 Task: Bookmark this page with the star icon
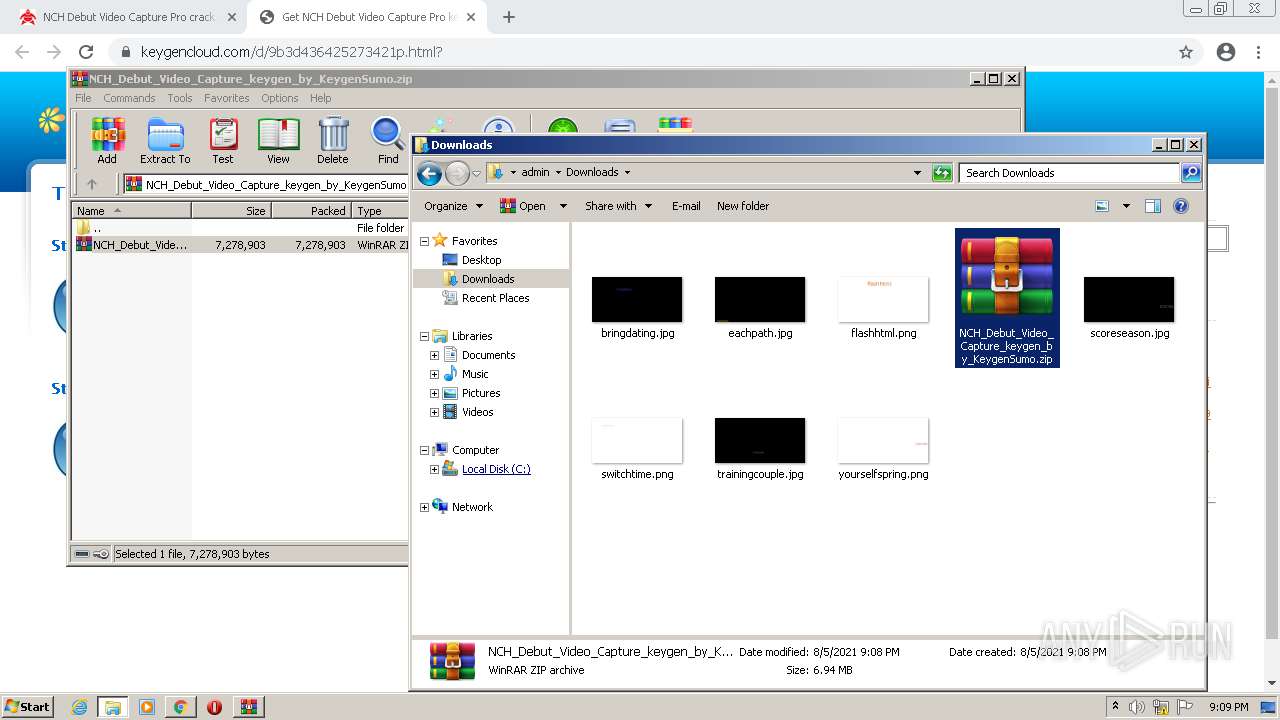[x=1186, y=52]
